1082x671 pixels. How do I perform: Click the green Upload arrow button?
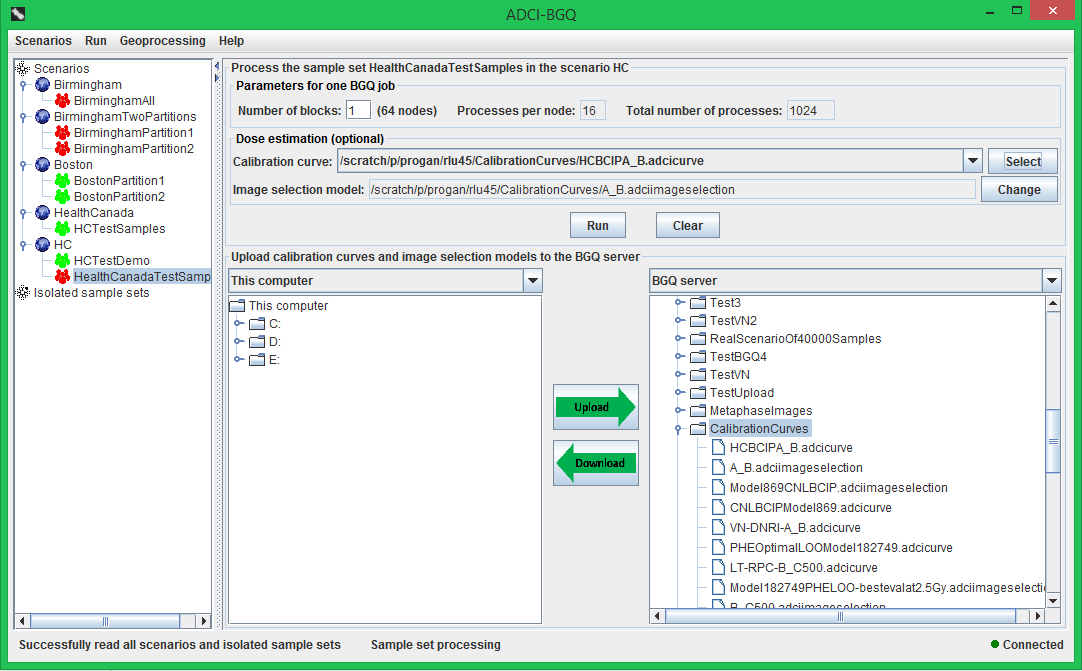pyautogui.click(x=596, y=407)
